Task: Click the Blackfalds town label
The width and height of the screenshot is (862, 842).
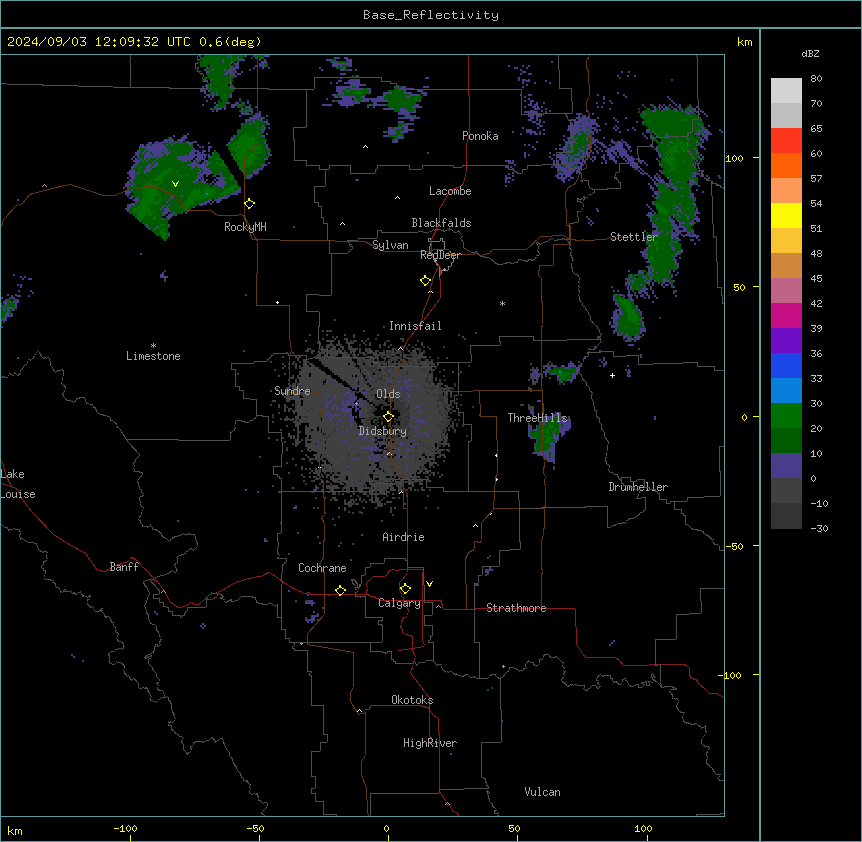Action: (x=441, y=223)
